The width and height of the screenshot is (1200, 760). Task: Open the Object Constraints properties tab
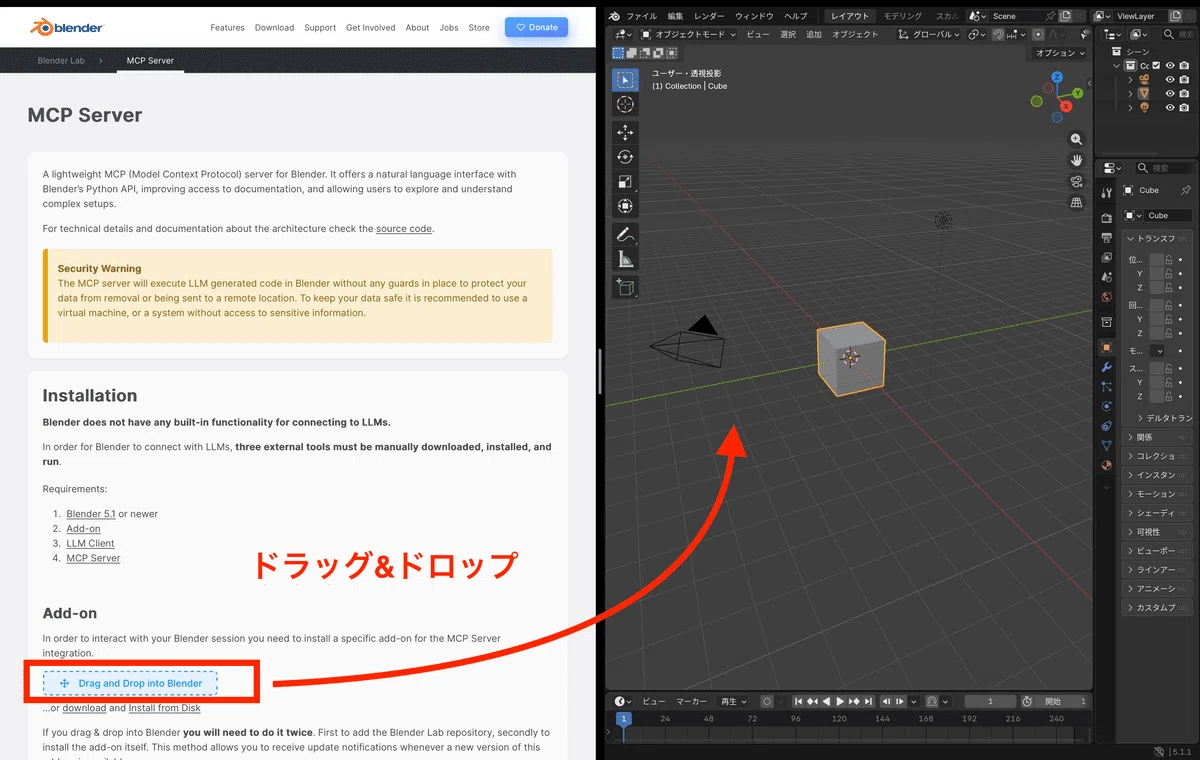[1106, 426]
